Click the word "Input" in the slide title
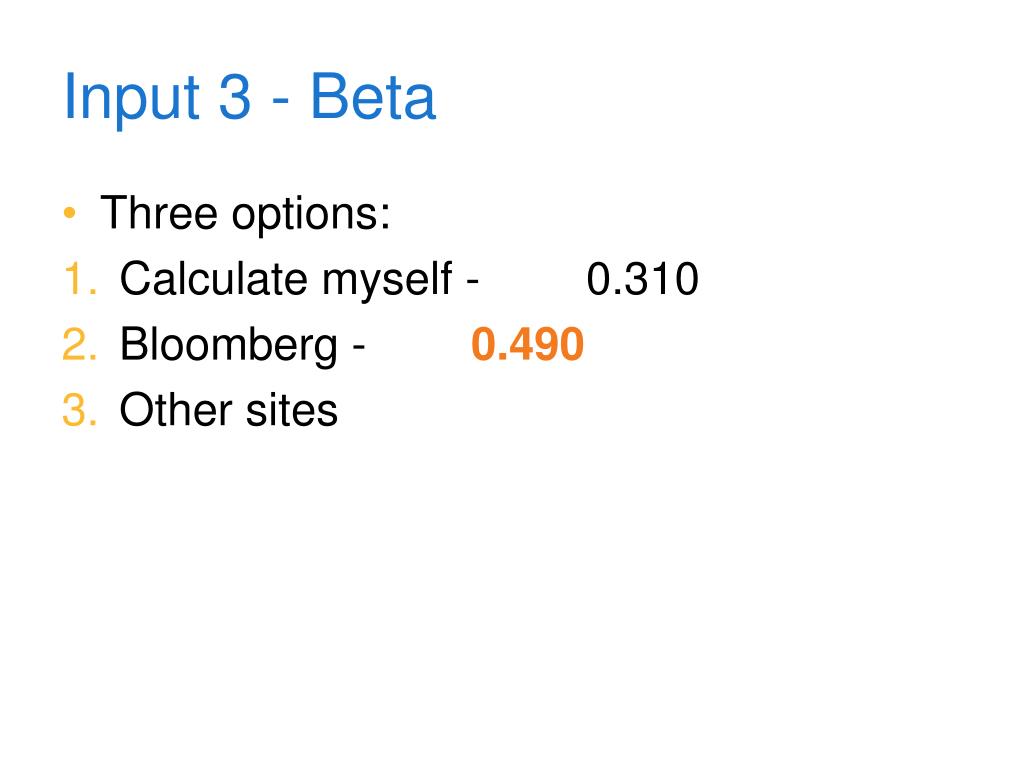This screenshot has width=1024, height=768. (x=131, y=98)
